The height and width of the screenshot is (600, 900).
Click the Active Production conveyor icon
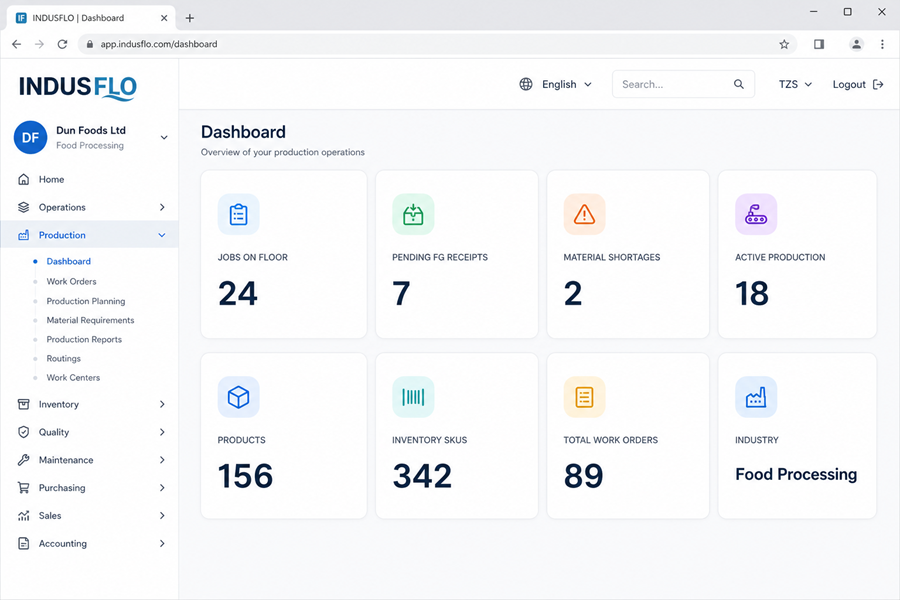(x=756, y=214)
